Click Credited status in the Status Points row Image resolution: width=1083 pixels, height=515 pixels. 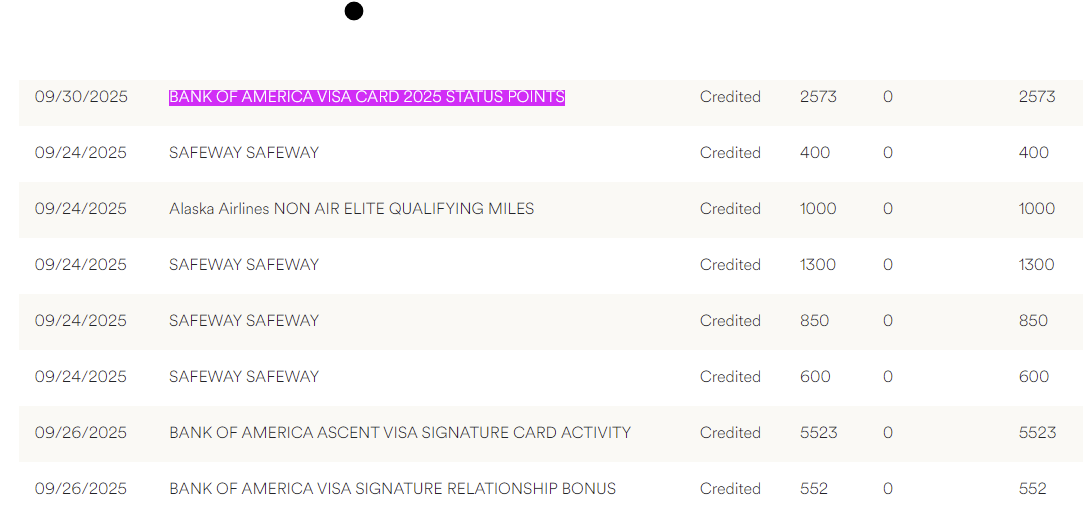click(x=730, y=97)
